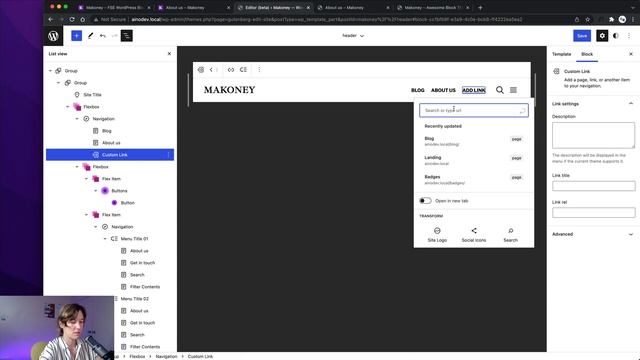This screenshot has width=640, height=360.
Task: Click the Link title input field
Action: click(x=593, y=186)
